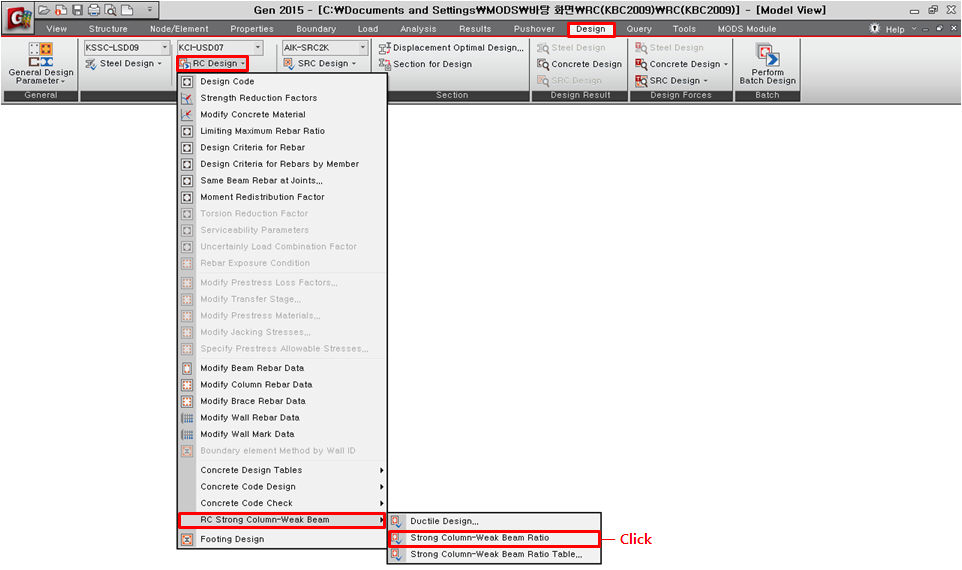The image size is (962, 570).
Task: Click the Perform Batch Design icon
Action: coord(767,63)
